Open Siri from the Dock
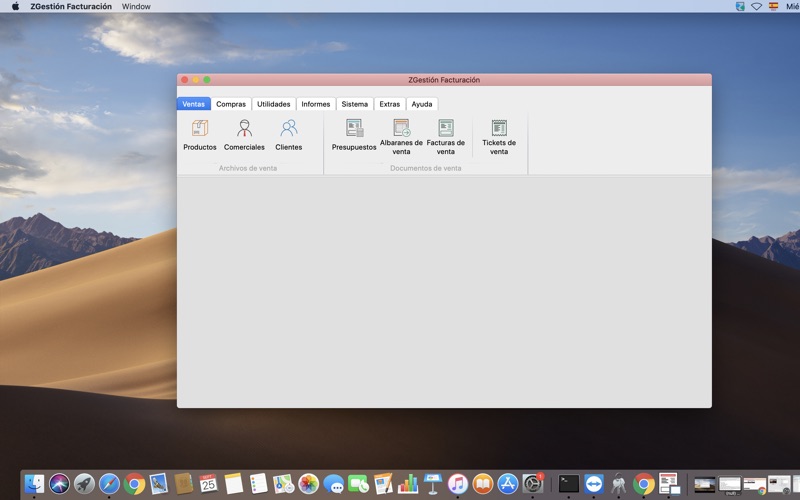 click(59, 483)
